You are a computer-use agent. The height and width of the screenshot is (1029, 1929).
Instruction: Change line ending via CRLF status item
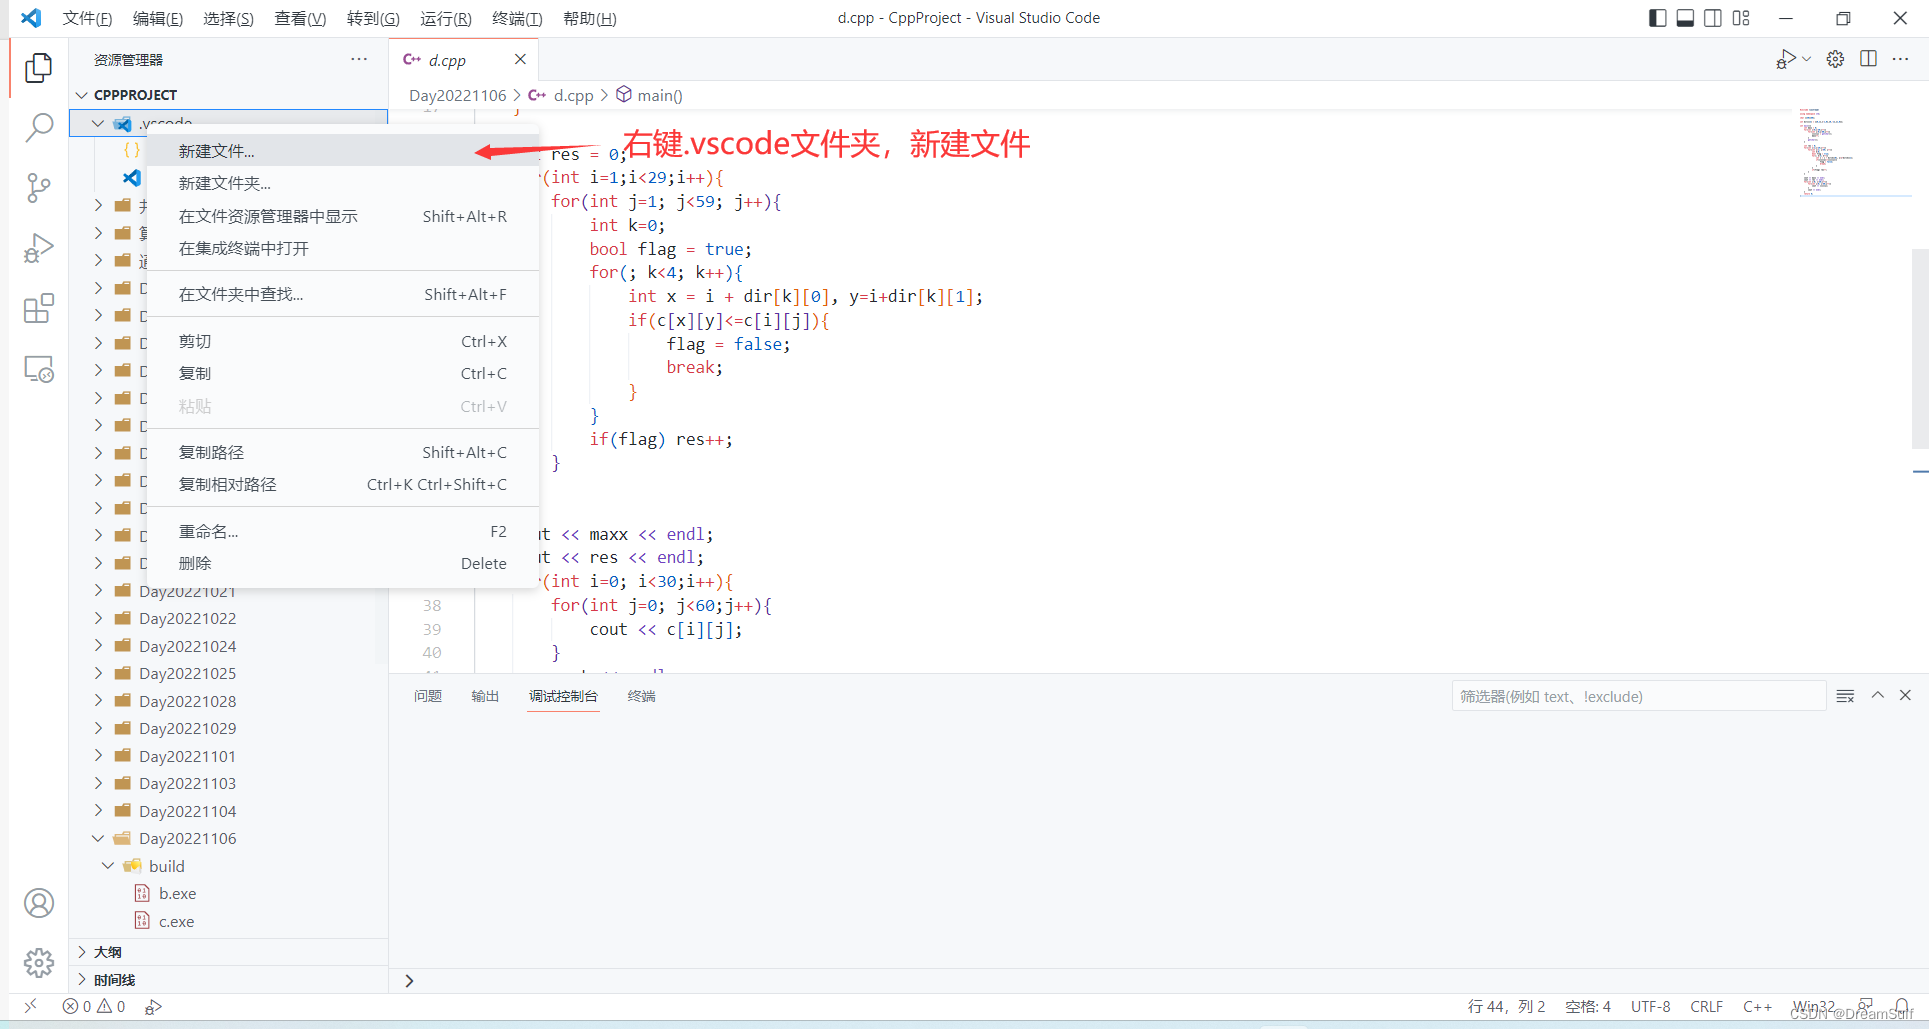click(1706, 1006)
